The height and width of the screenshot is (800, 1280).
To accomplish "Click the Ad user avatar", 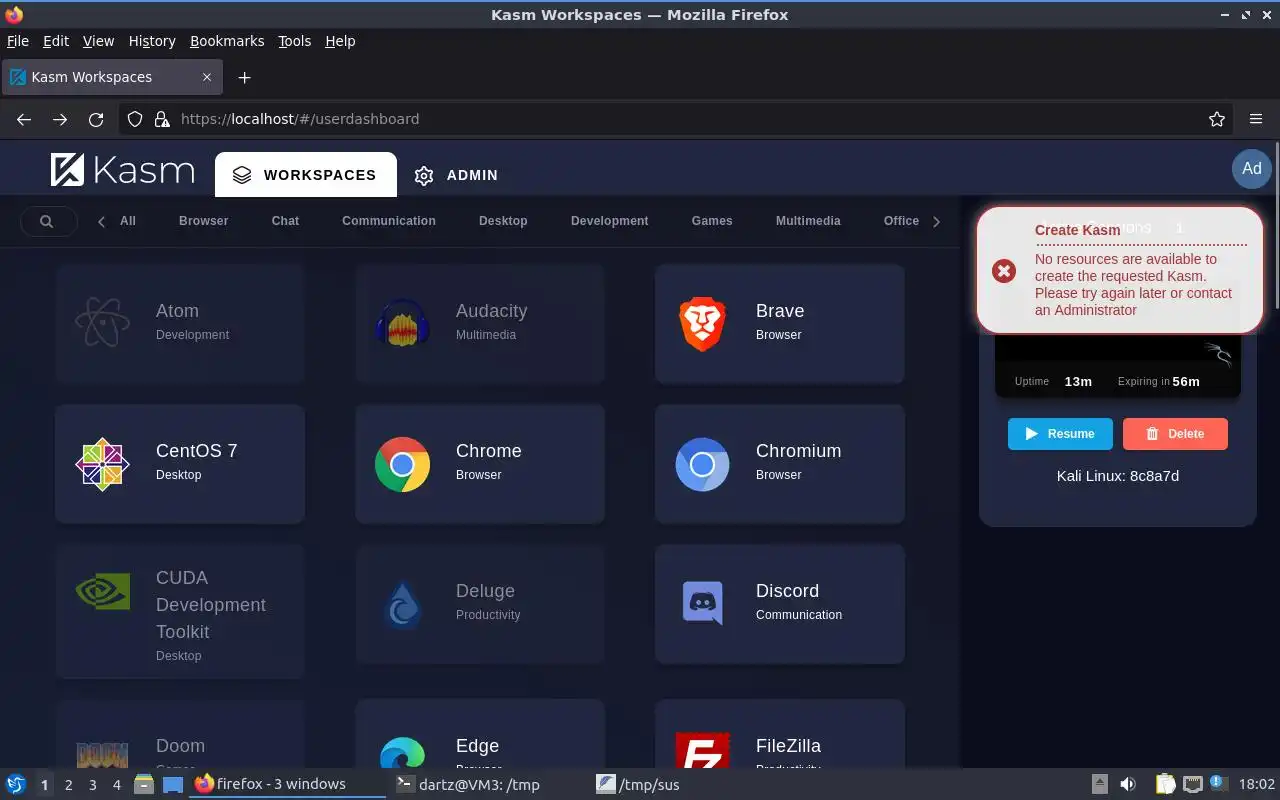I will point(1252,168).
